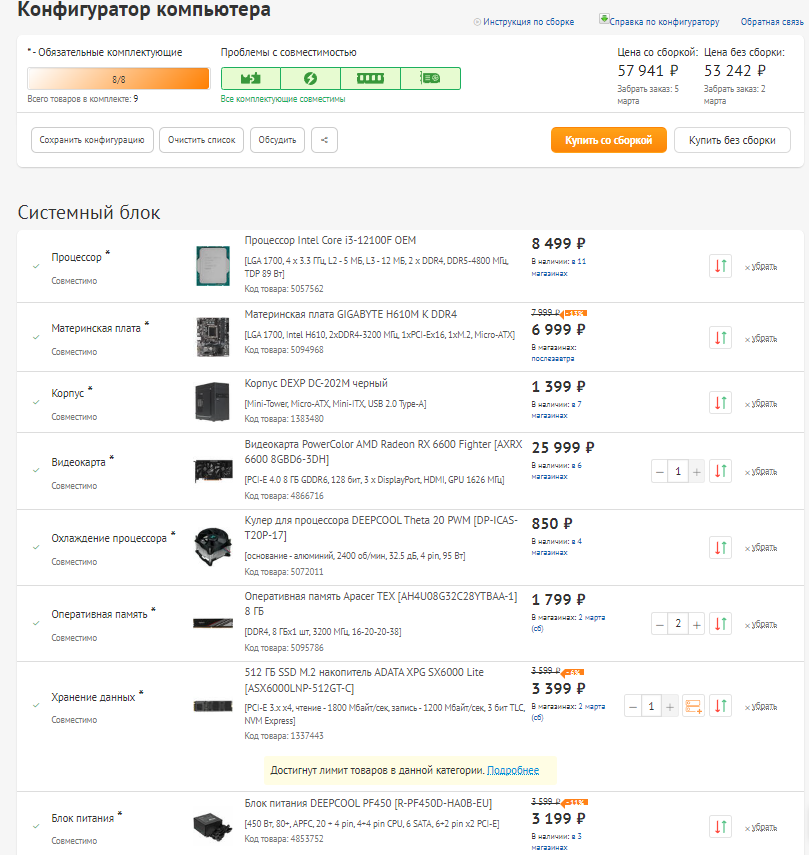Viewport: 809px width, 855px height.
Task: Open the DEEPCOOL Theta 20 cooler image
Action: pyautogui.click(x=213, y=546)
